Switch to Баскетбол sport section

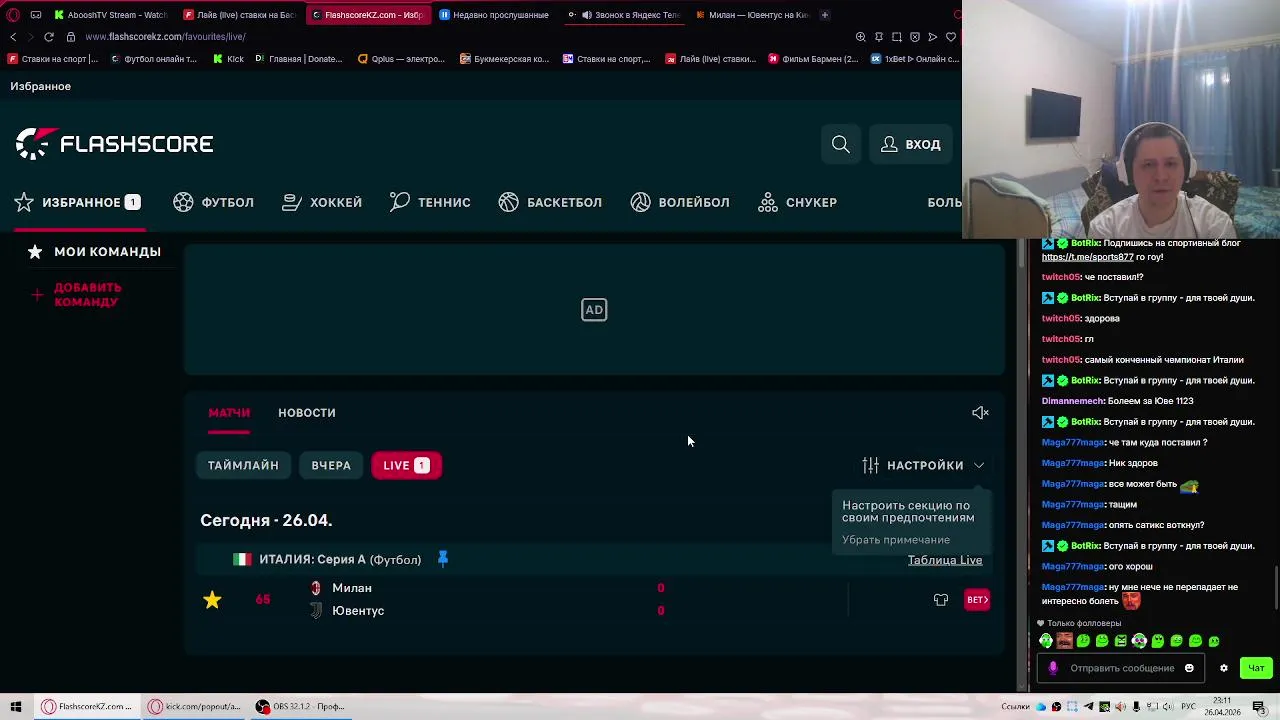tap(550, 202)
